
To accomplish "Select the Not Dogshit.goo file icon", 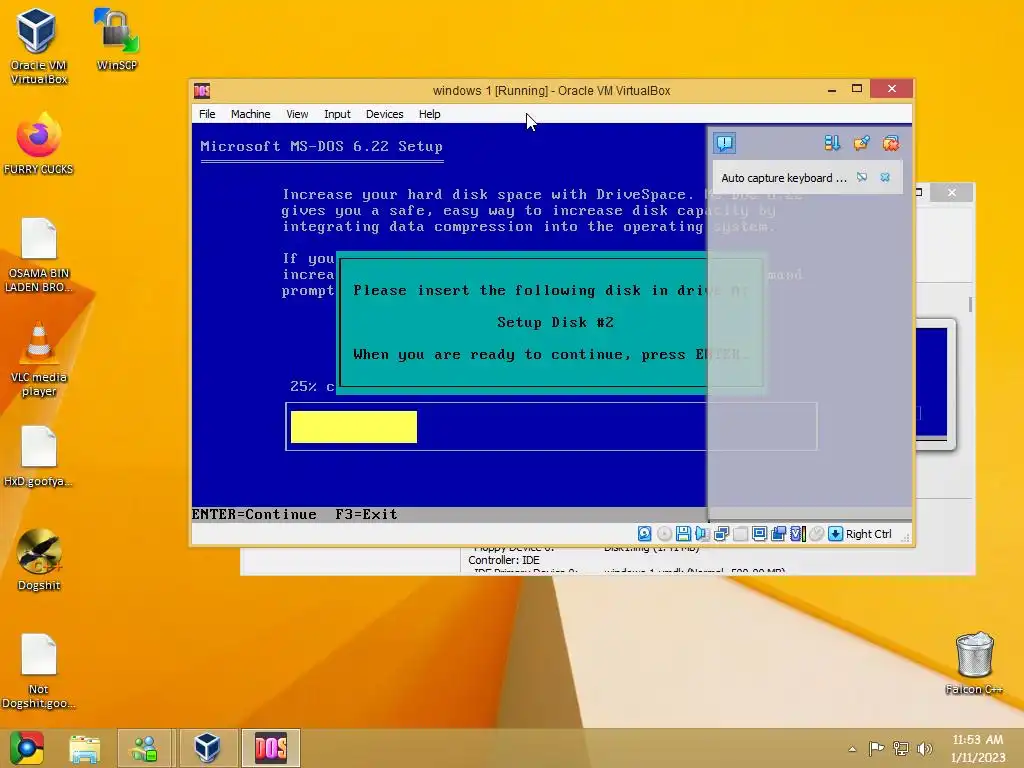I will tap(39, 671).
